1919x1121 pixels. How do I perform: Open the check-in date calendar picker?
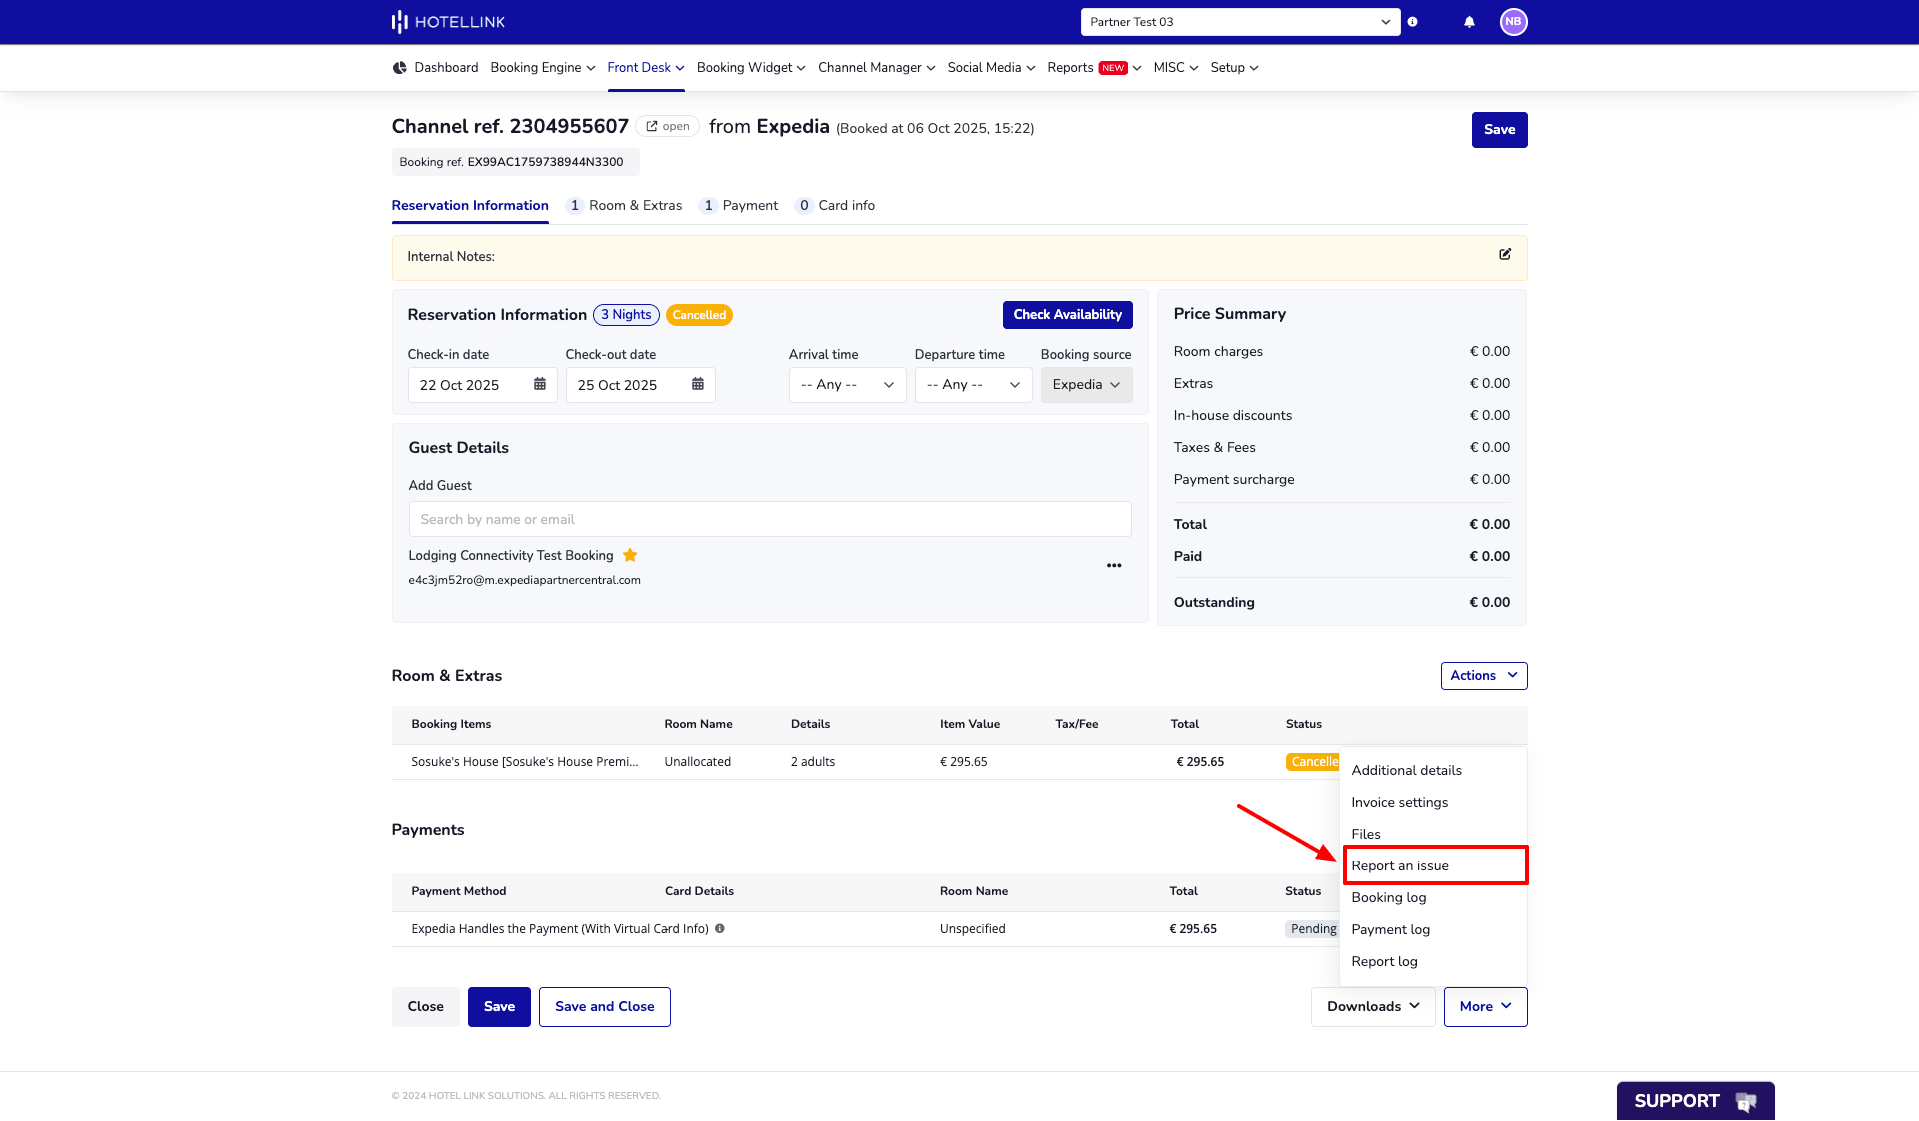click(539, 384)
